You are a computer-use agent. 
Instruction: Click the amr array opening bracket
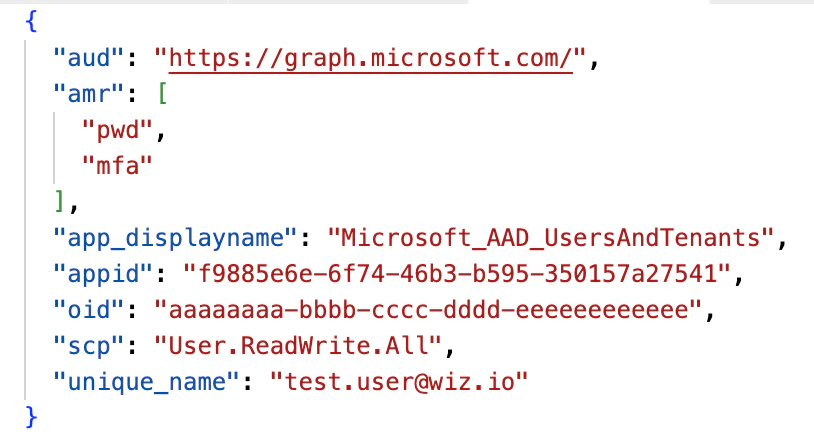pyautogui.click(x=162, y=95)
